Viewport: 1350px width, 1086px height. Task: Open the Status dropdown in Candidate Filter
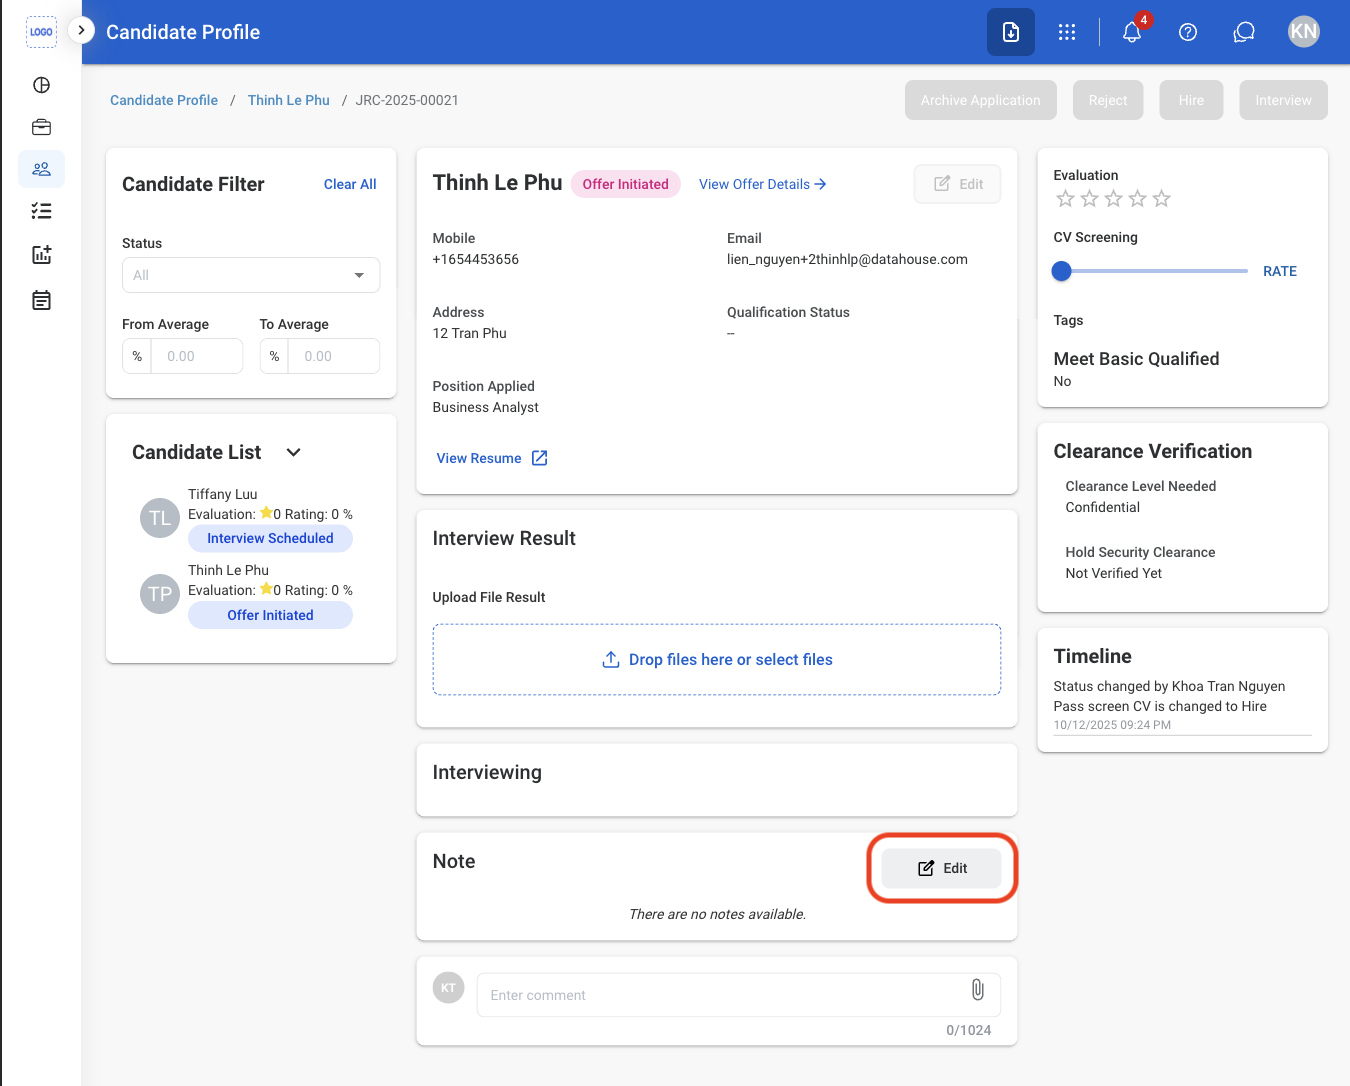[251, 275]
